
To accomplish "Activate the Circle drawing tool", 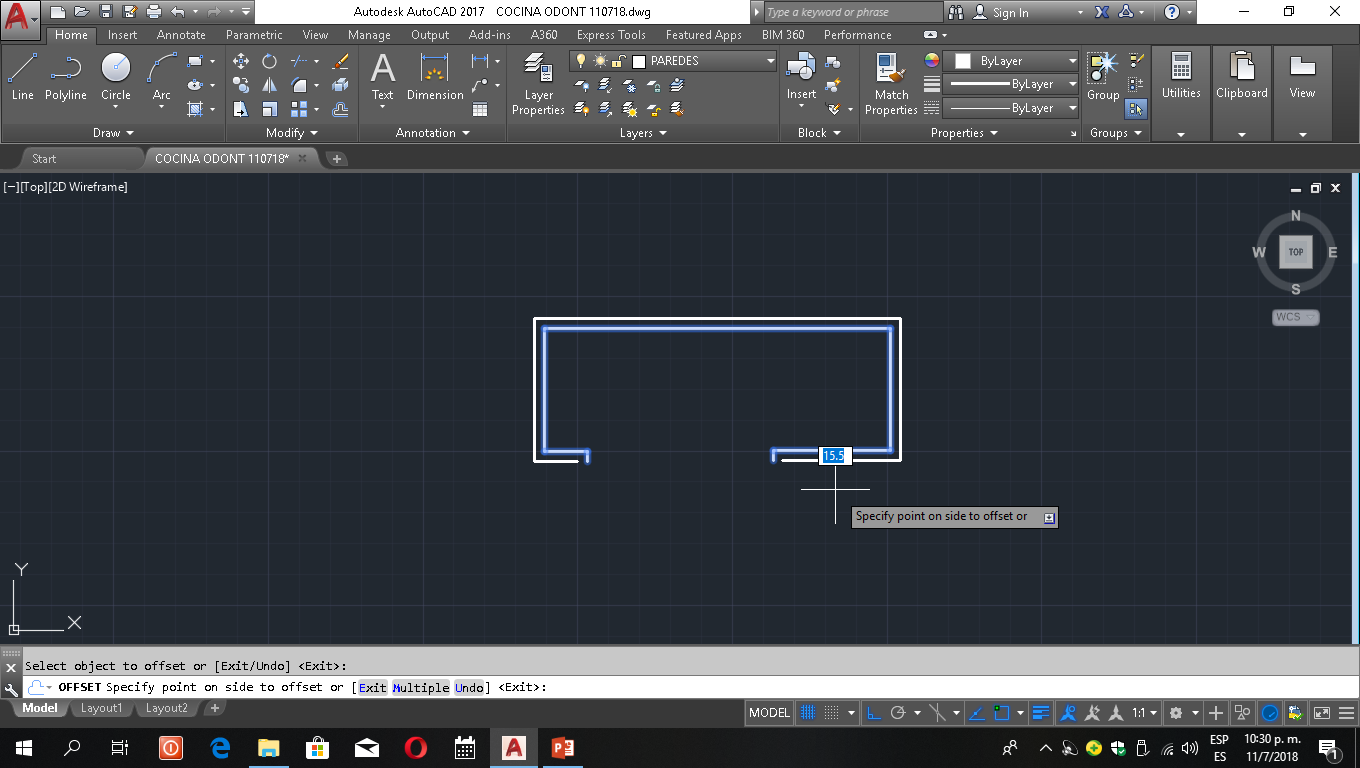I will coord(116,77).
